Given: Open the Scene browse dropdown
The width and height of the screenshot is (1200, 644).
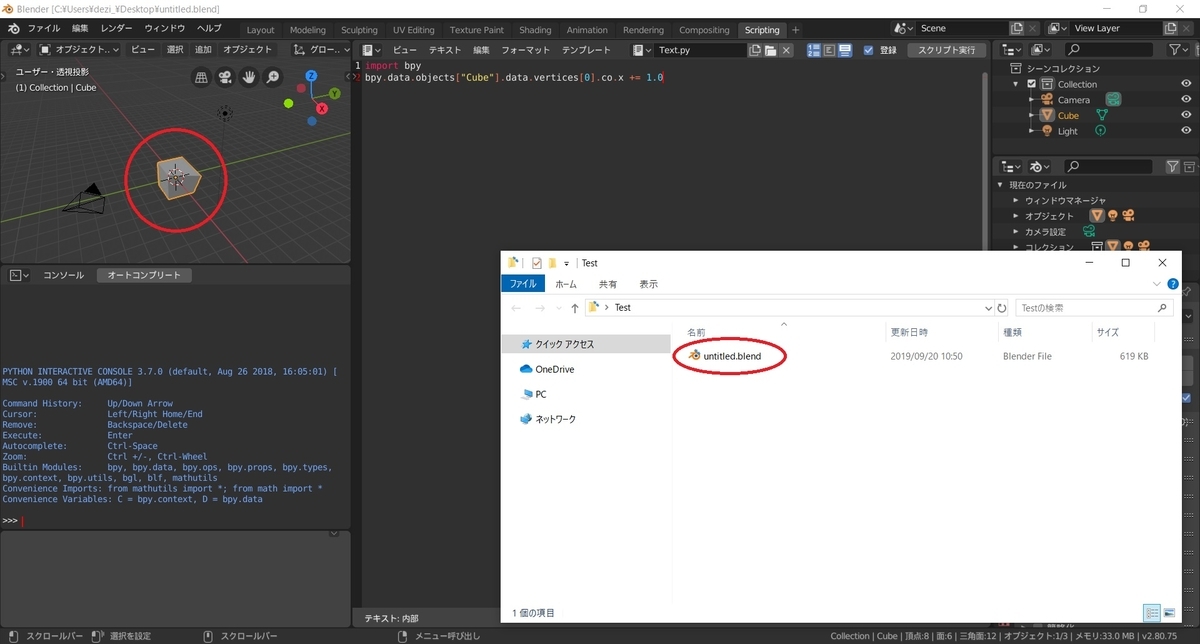Looking at the screenshot, I should (x=905, y=29).
